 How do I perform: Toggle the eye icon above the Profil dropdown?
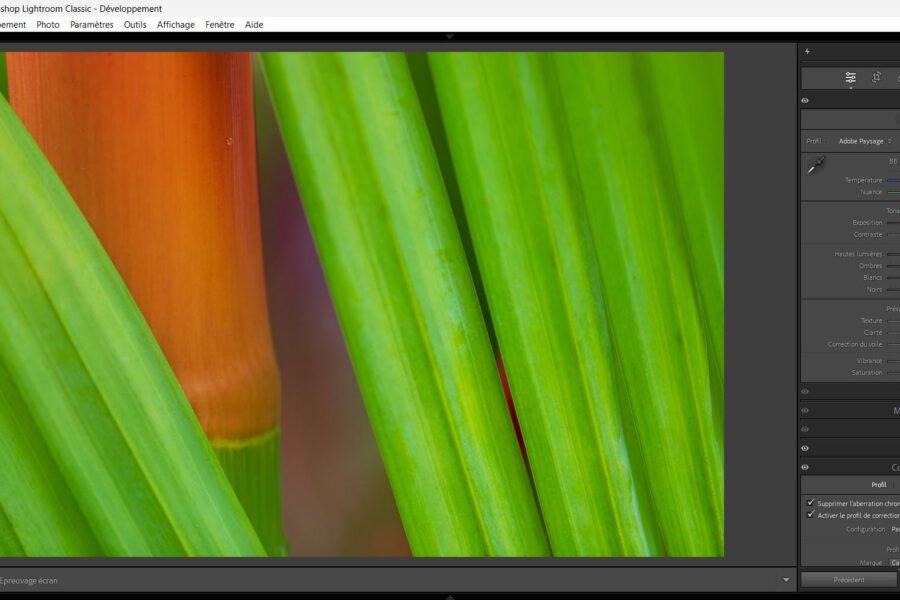(805, 100)
